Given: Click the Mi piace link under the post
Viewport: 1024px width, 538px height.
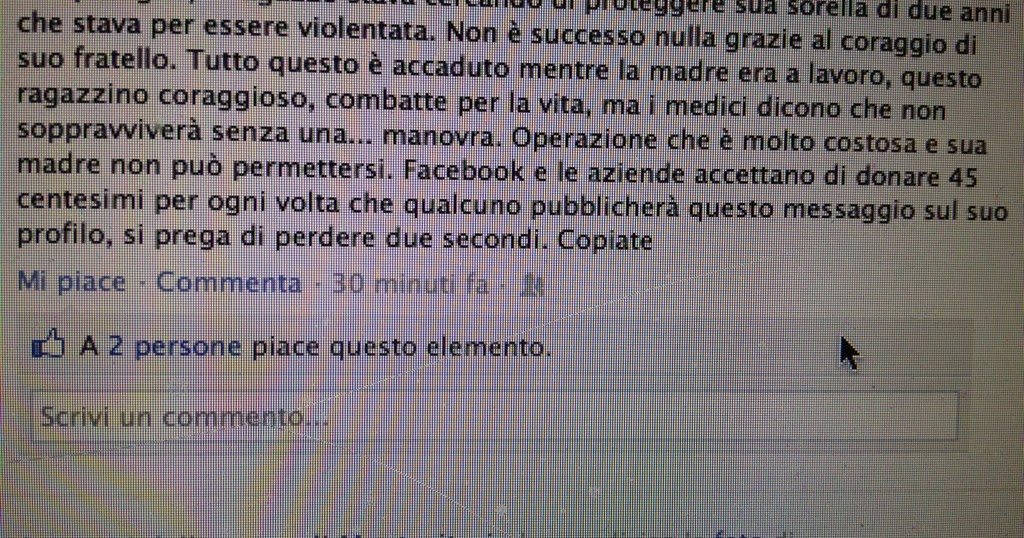Looking at the screenshot, I should tap(71, 282).
